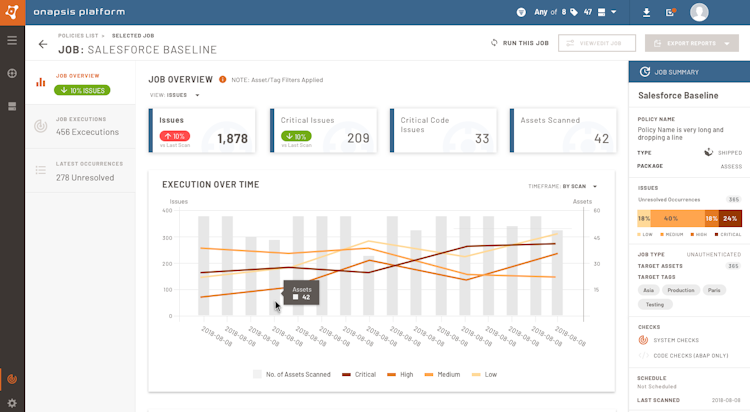Click the Job Summary clock icon
This screenshot has width=750, height=412.
[645, 72]
